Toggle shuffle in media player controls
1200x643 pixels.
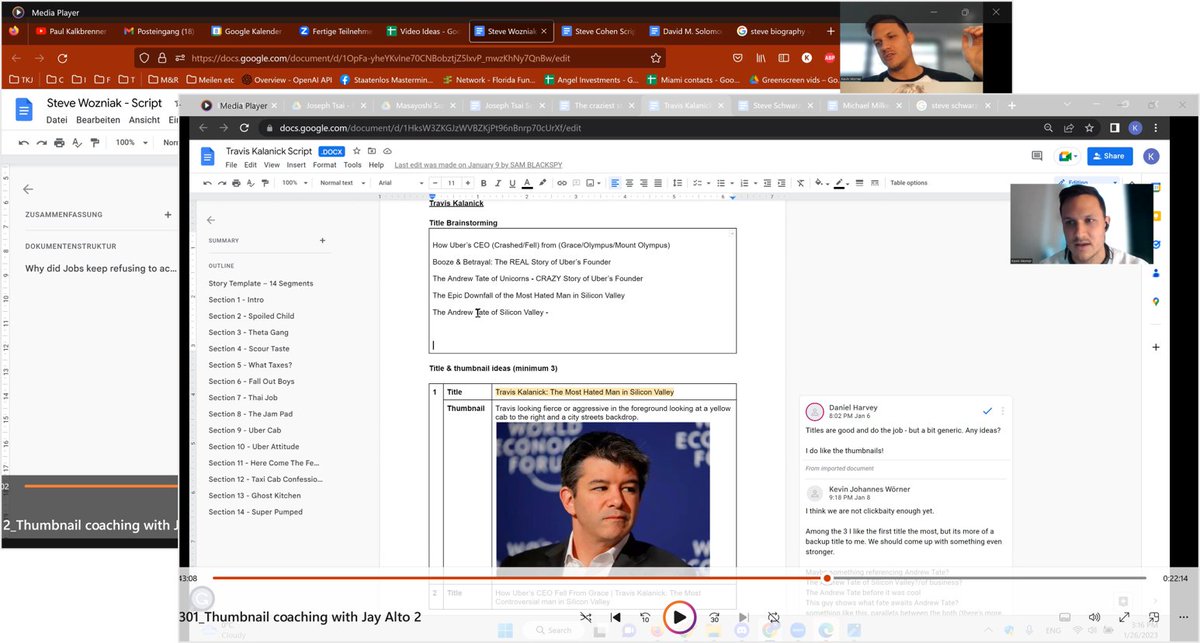pyautogui.click(x=586, y=617)
